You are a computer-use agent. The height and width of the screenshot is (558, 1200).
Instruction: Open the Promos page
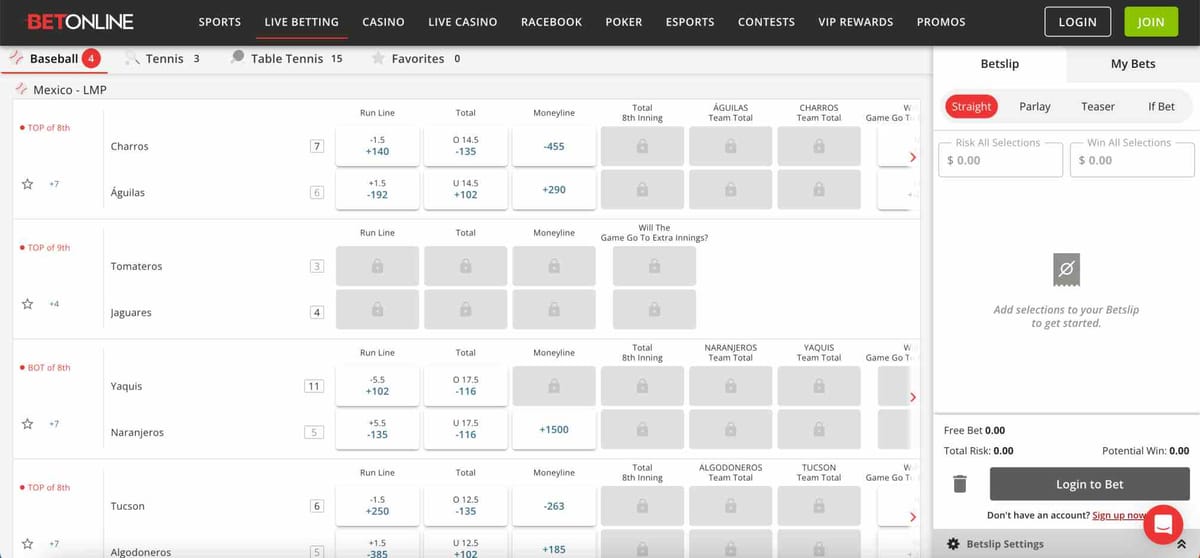click(941, 22)
